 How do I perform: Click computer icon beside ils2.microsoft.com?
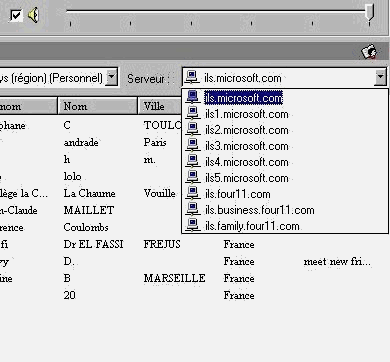tap(193, 130)
